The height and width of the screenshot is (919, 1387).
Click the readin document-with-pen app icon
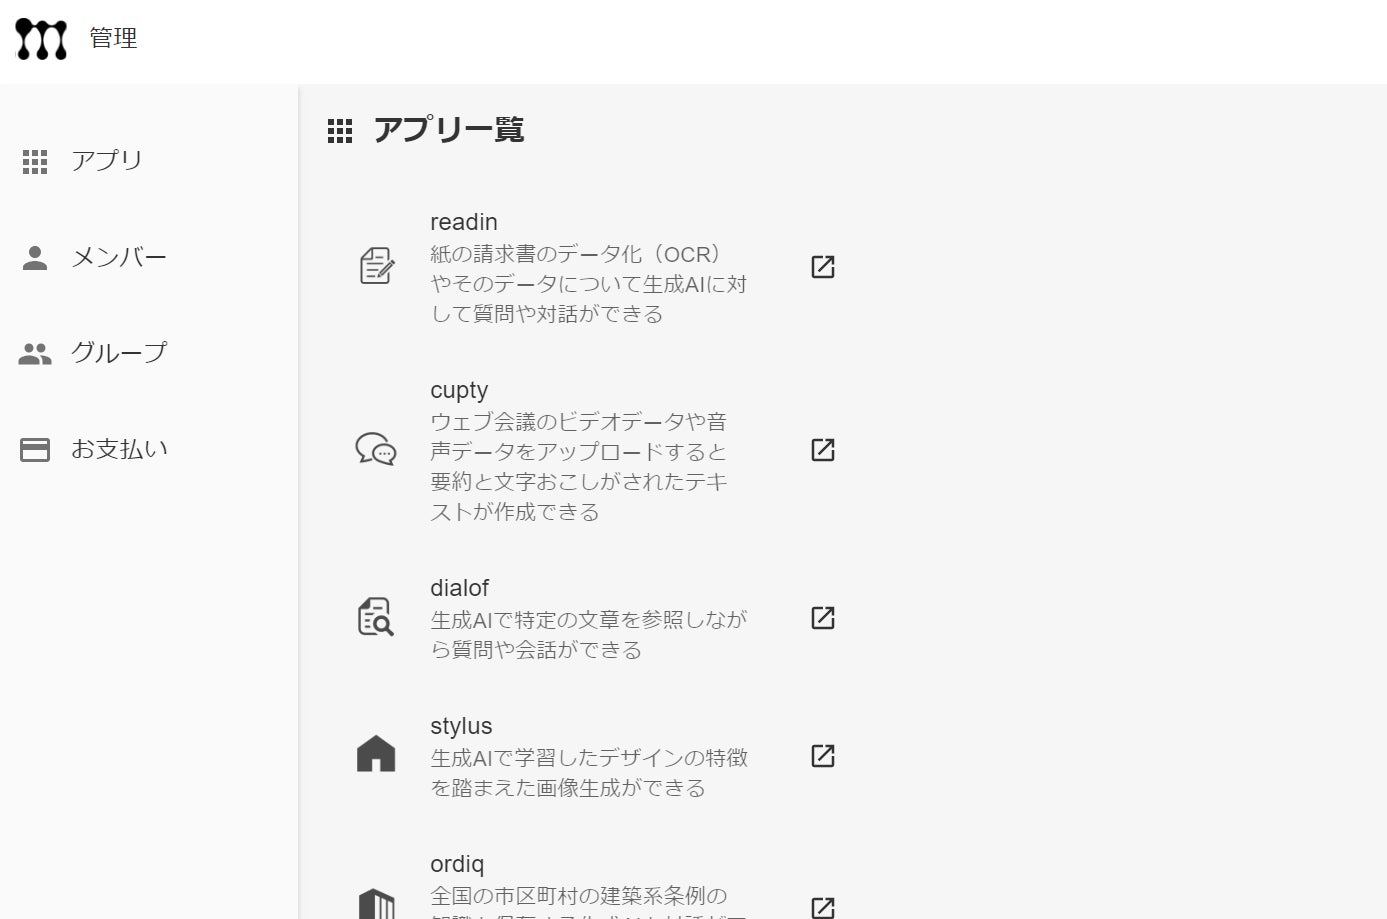376,266
